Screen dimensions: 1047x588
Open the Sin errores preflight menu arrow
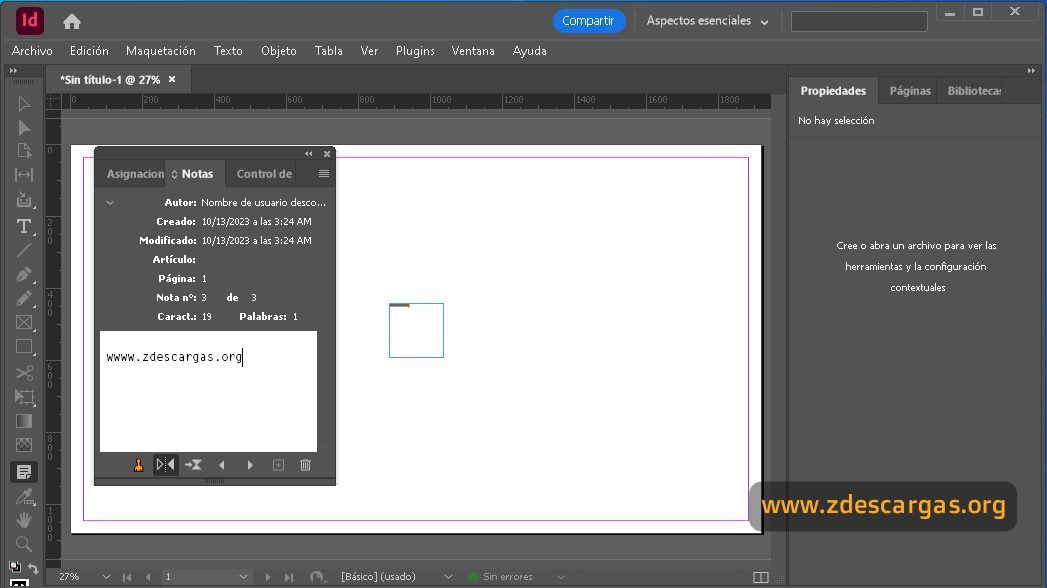[x=561, y=577]
